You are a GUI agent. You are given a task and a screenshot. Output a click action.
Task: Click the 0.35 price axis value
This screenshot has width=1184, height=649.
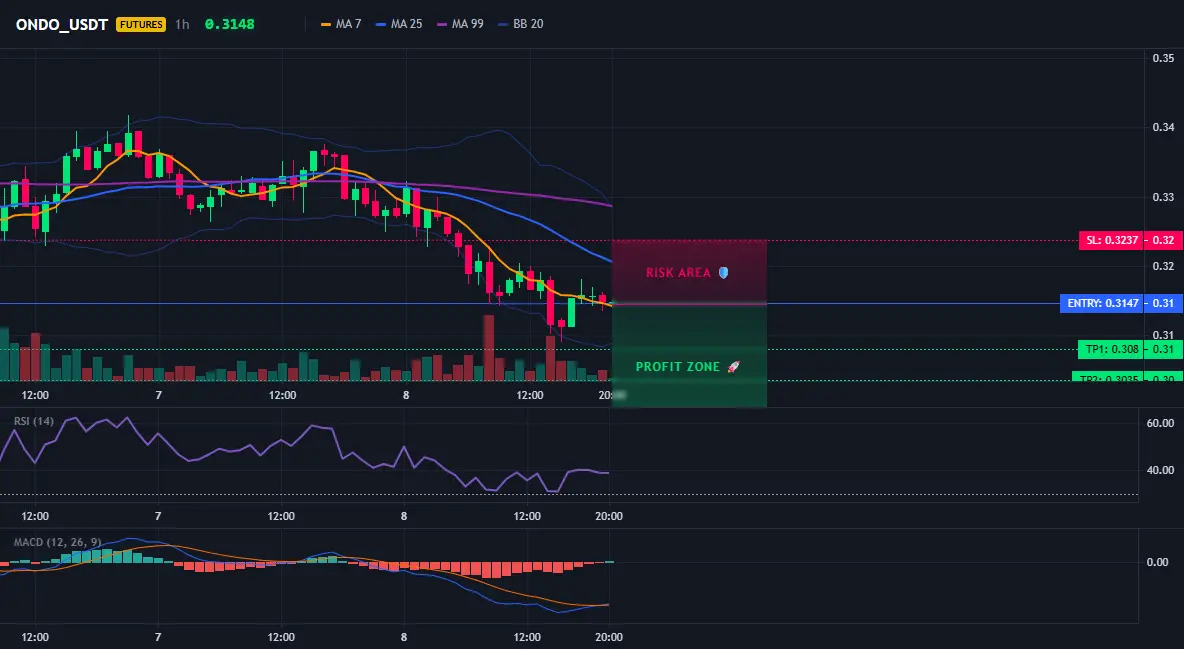[1163, 58]
